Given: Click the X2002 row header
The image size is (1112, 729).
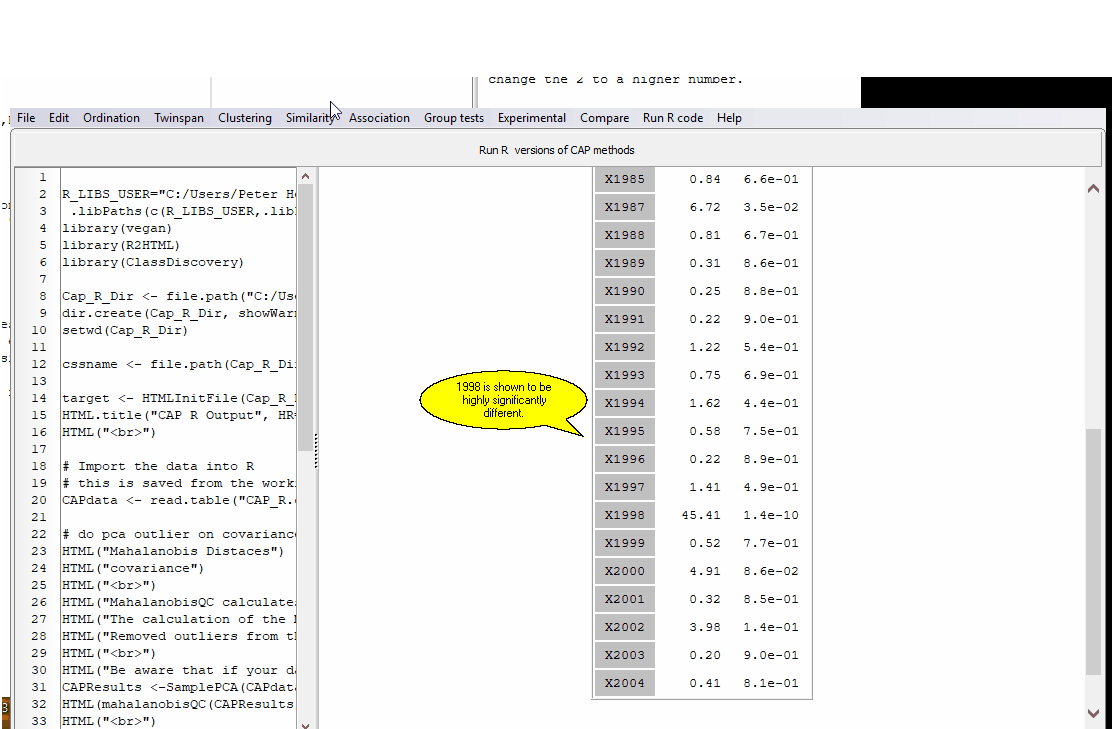Looking at the screenshot, I should (625, 627).
